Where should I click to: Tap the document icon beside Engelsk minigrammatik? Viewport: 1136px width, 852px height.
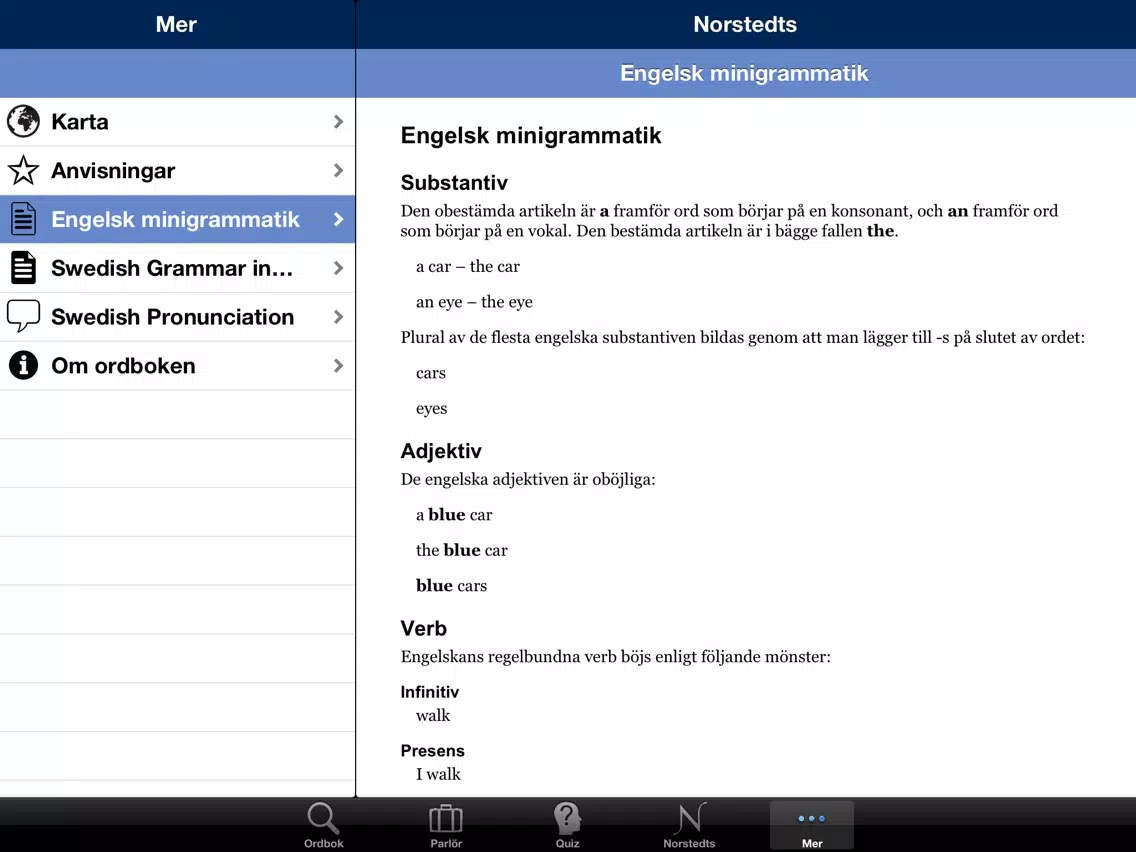[23, 219]
